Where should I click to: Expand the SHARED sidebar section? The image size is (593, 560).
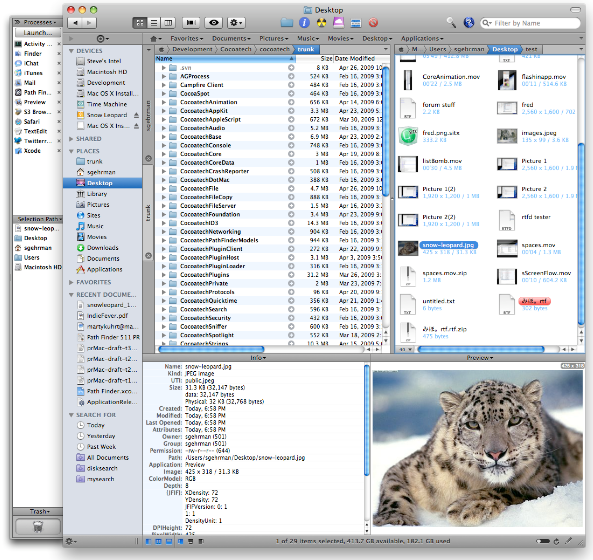pyautogui.click(x=71, y=139)
